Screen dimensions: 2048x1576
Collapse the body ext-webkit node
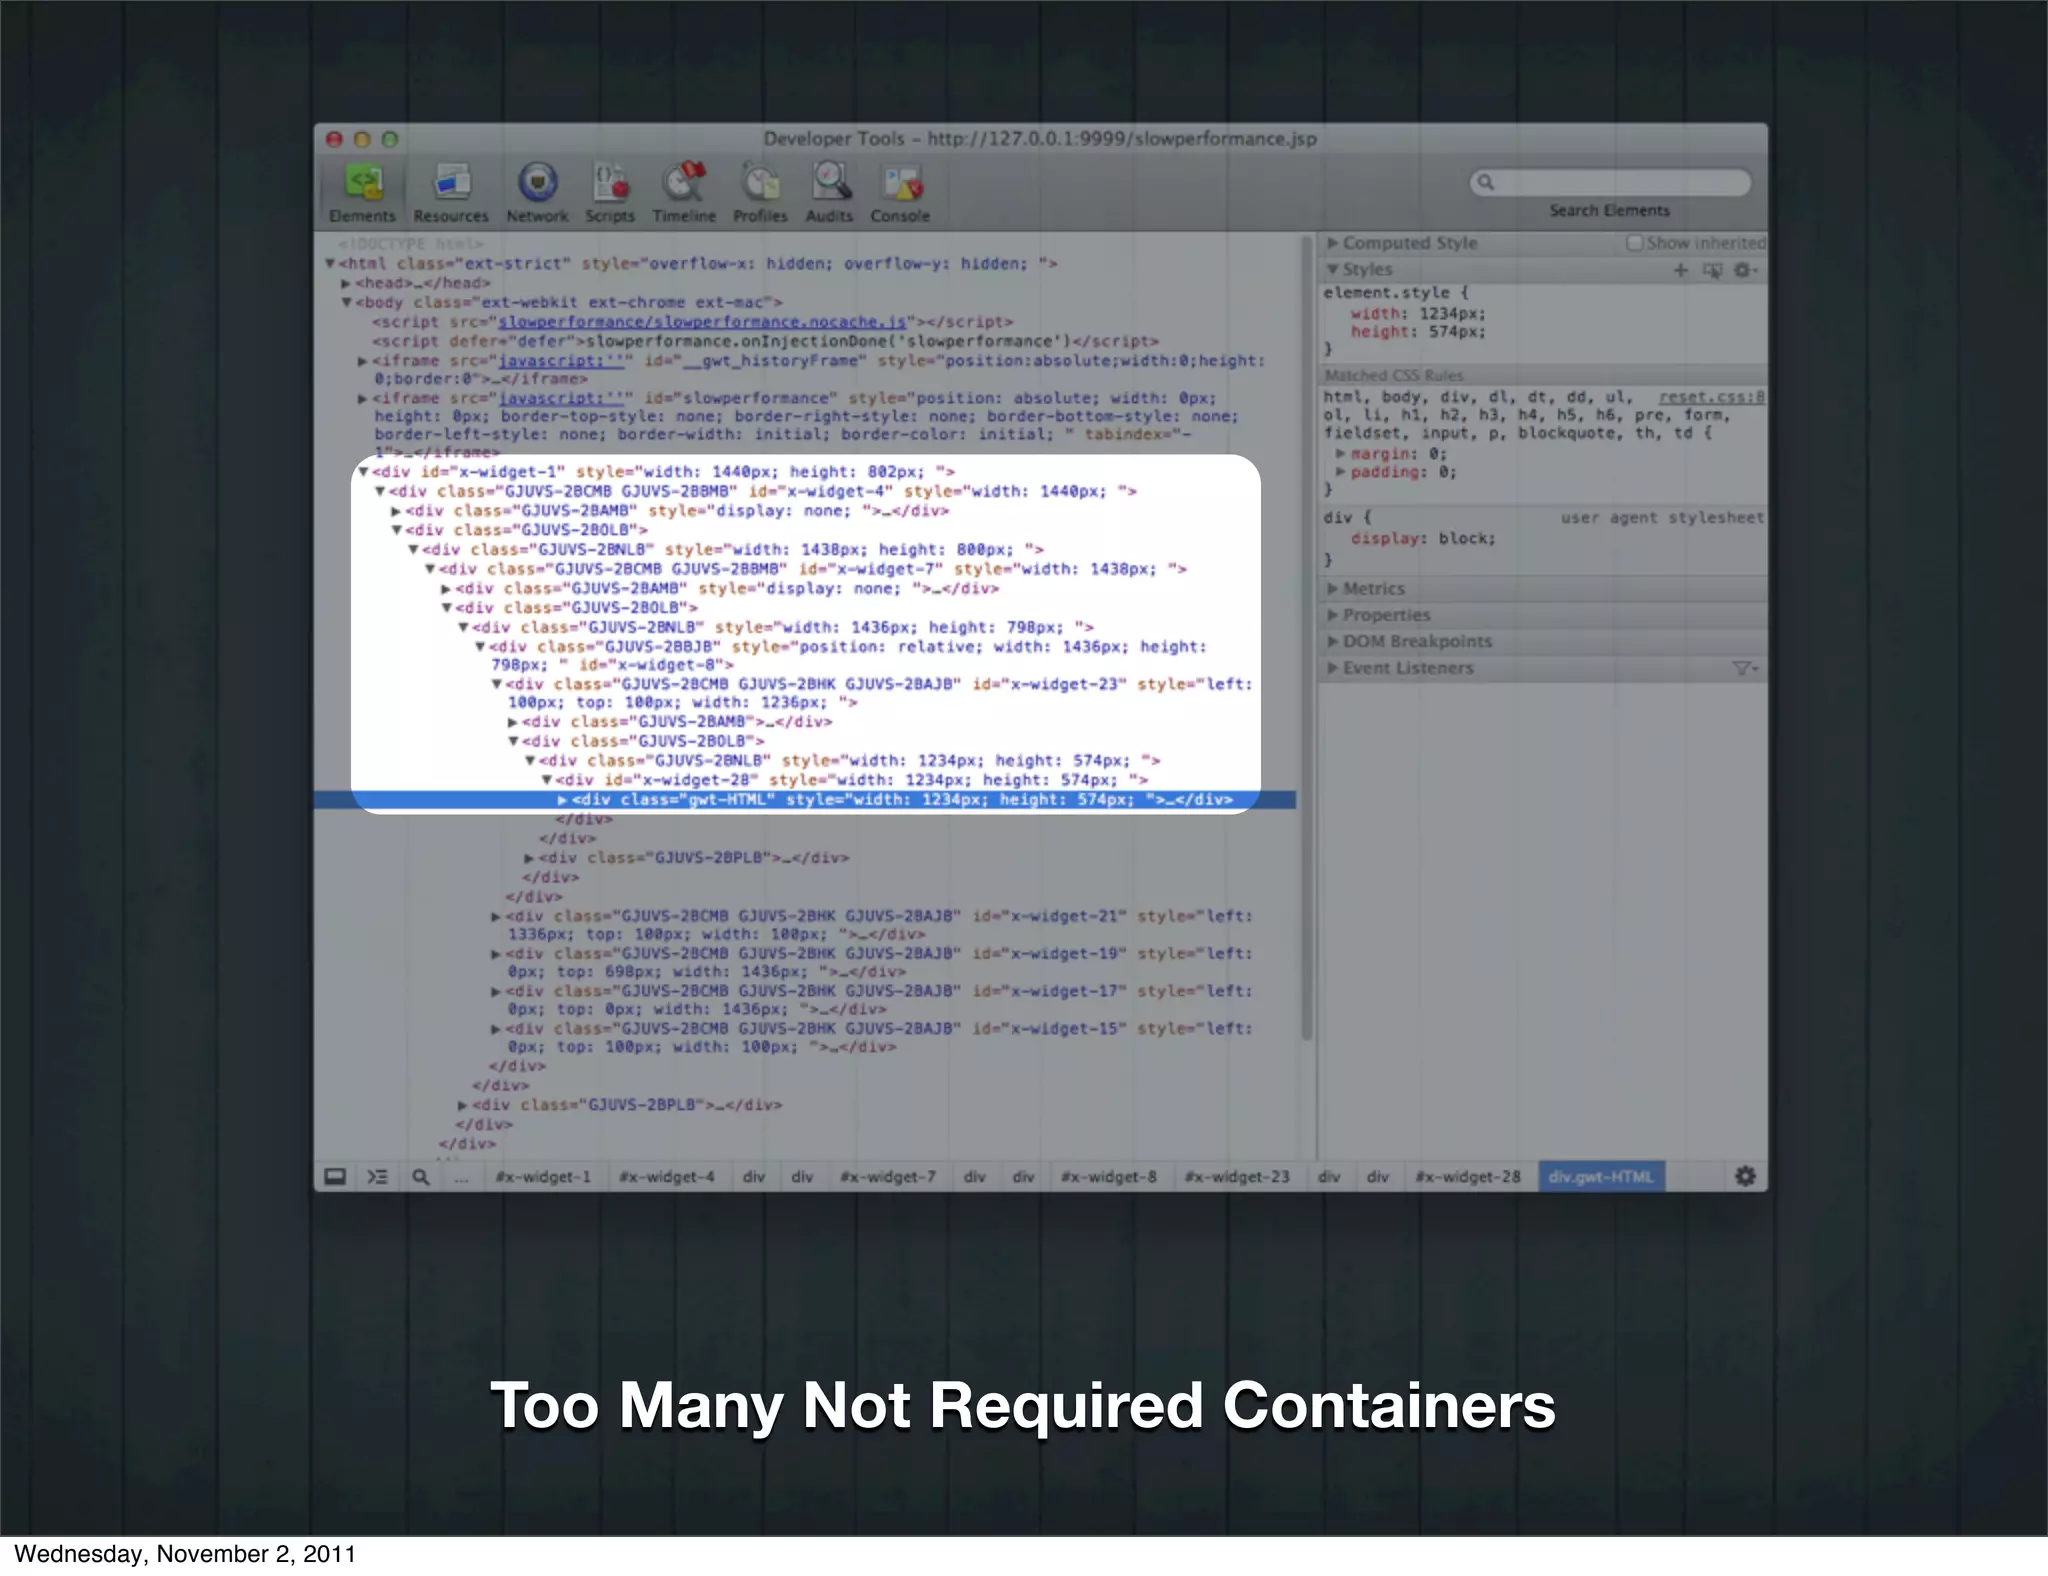coord(347,302)
